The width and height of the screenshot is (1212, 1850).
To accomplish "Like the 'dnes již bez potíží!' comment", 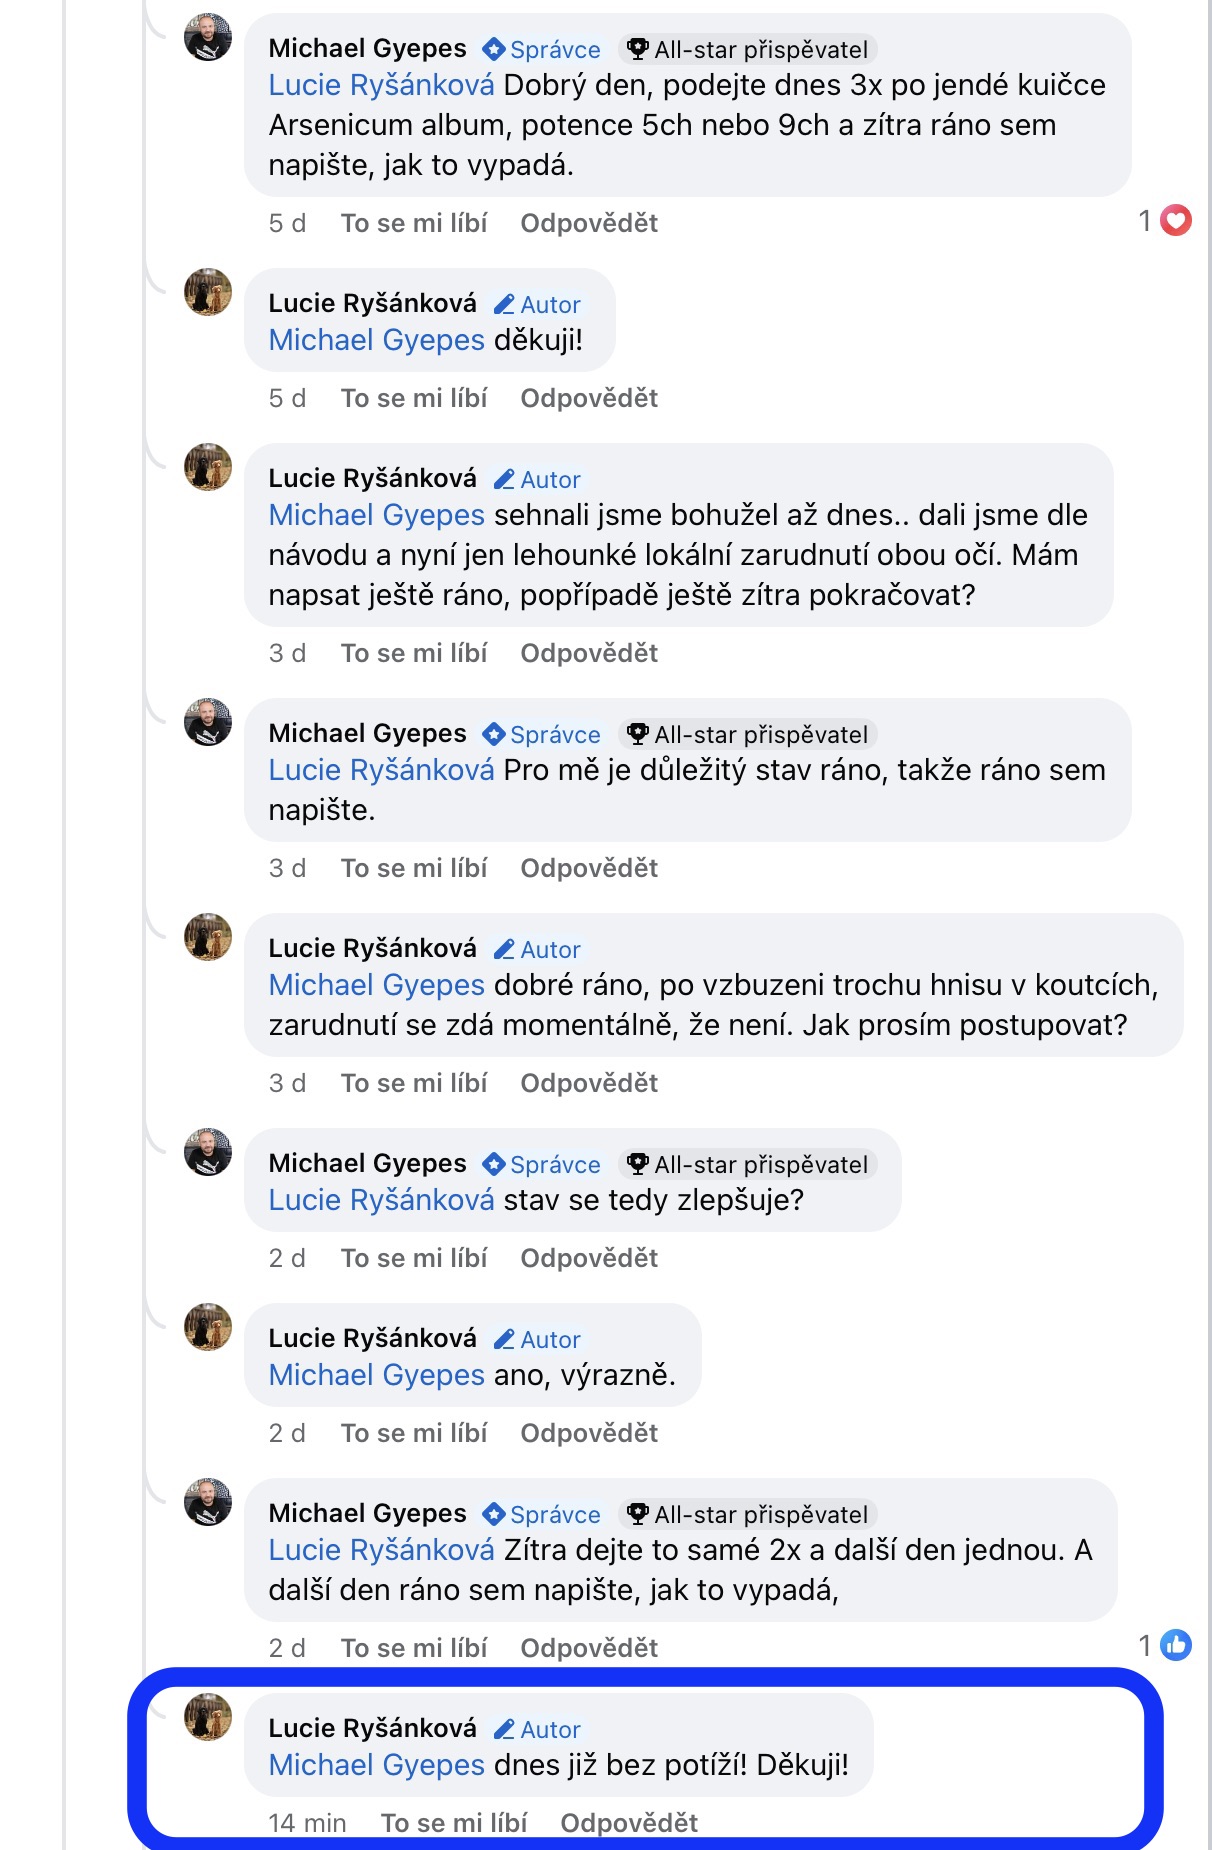I will (453, 1823).
